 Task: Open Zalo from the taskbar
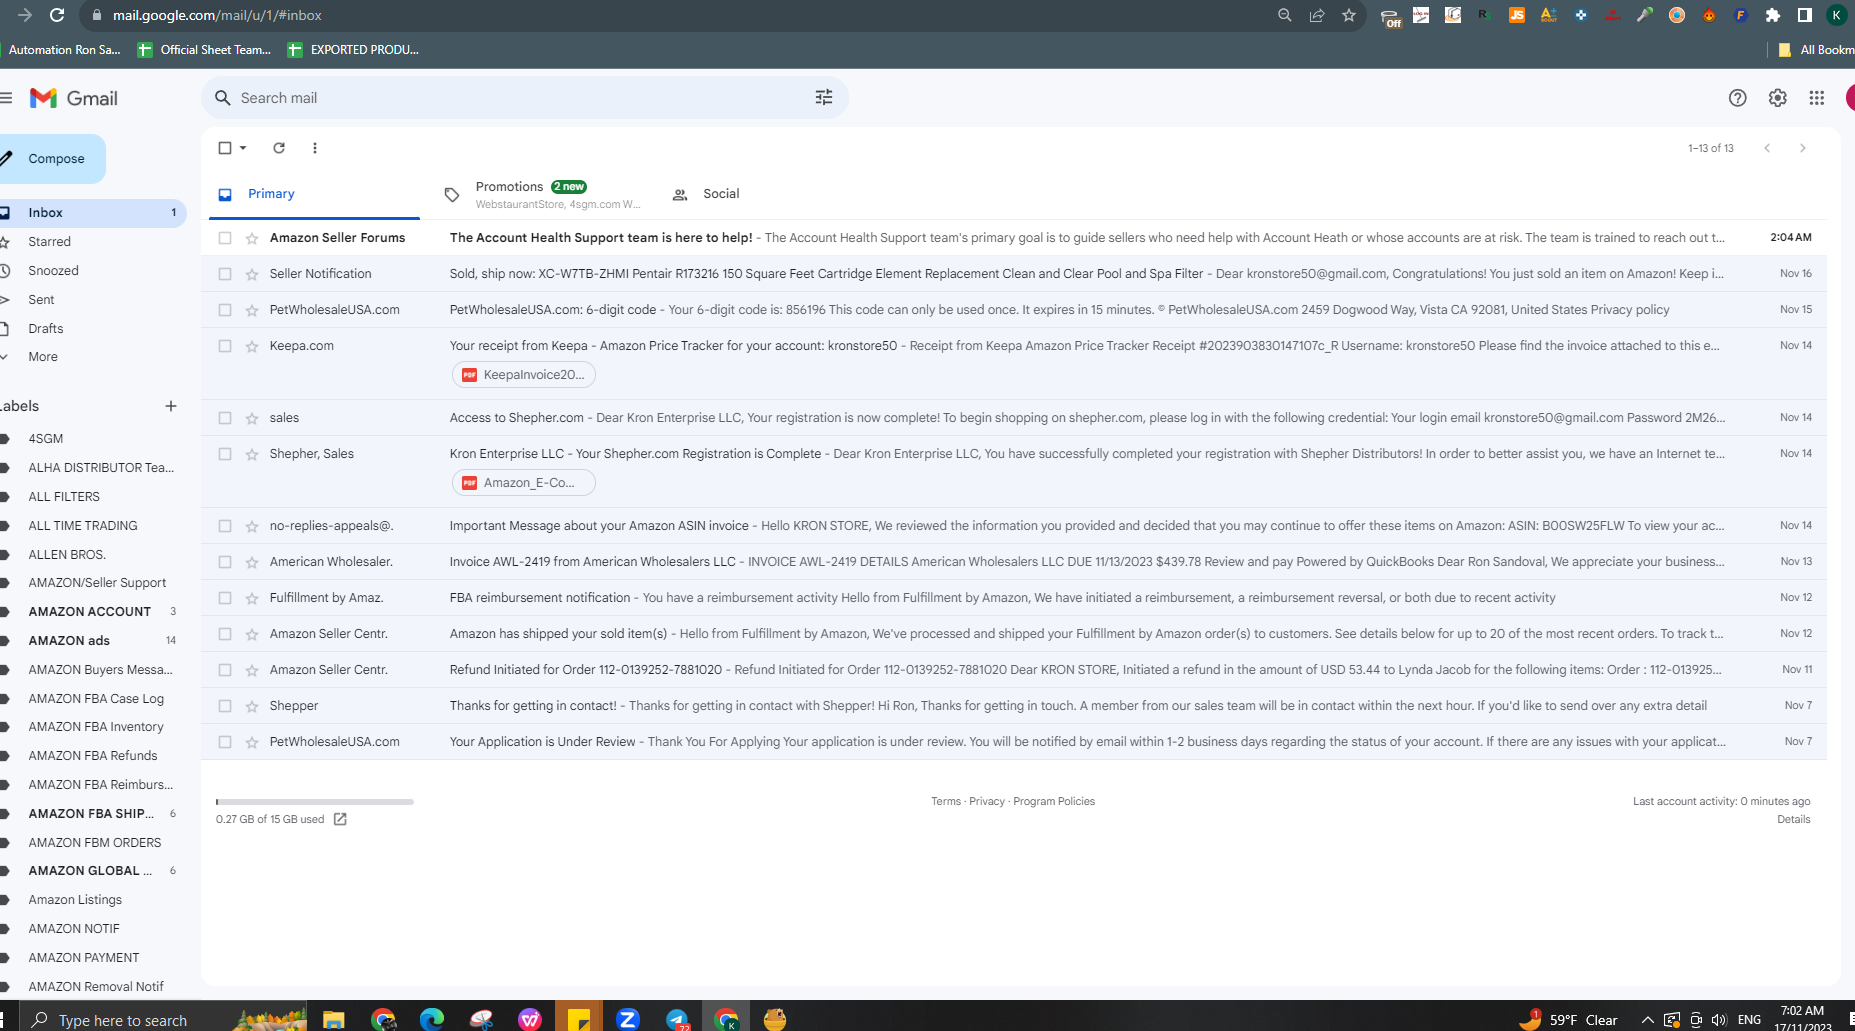pyautogui.click(x=628, y=1019)
